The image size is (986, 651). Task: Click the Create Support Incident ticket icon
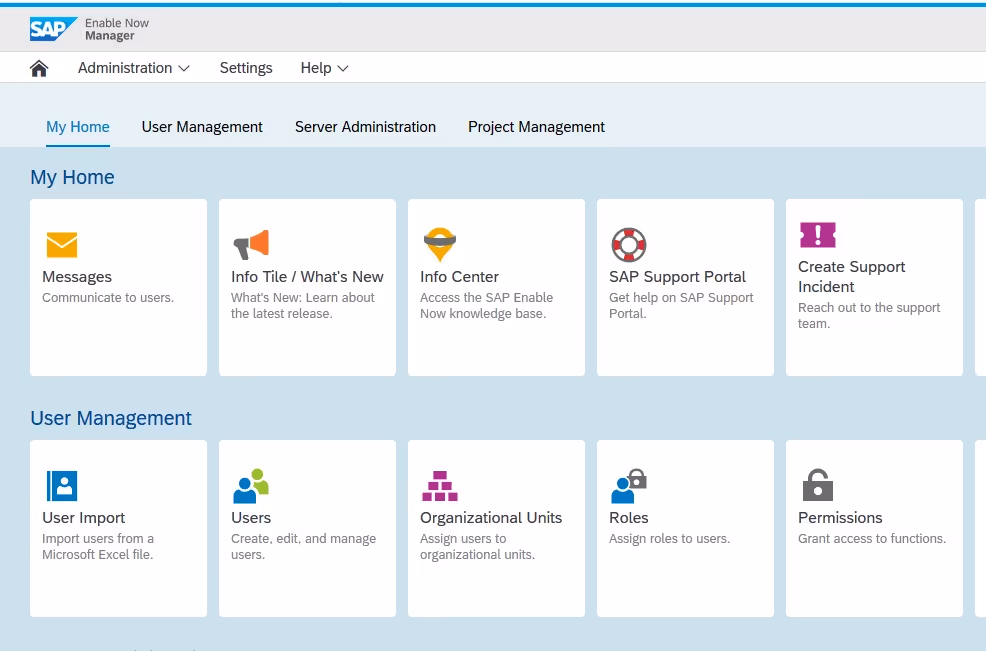point(817,235)
